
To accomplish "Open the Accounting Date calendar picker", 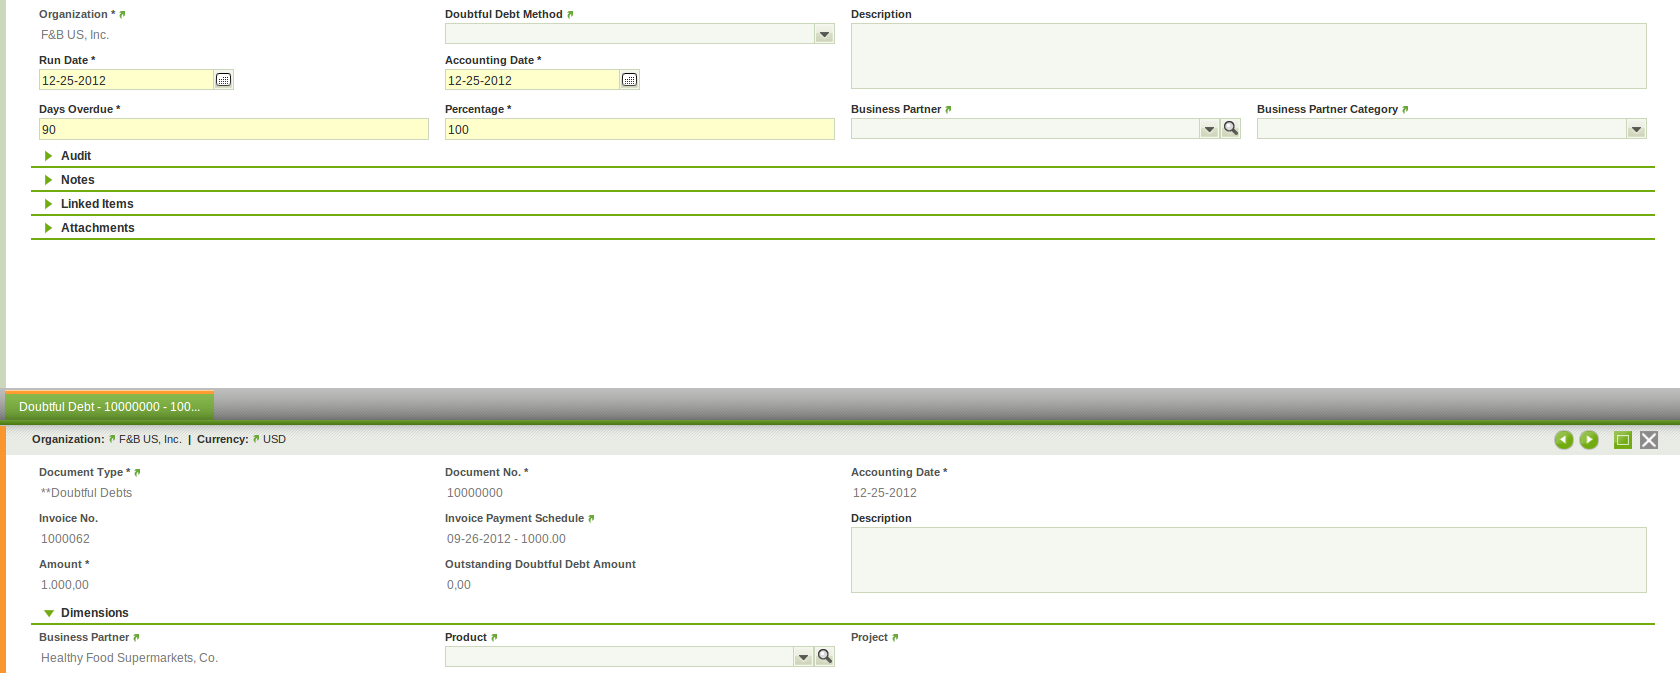I will tap(629, 80).
